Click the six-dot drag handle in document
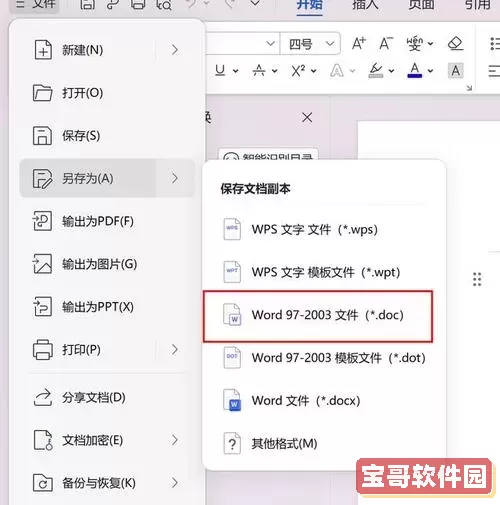 click(x=477, y=279)
